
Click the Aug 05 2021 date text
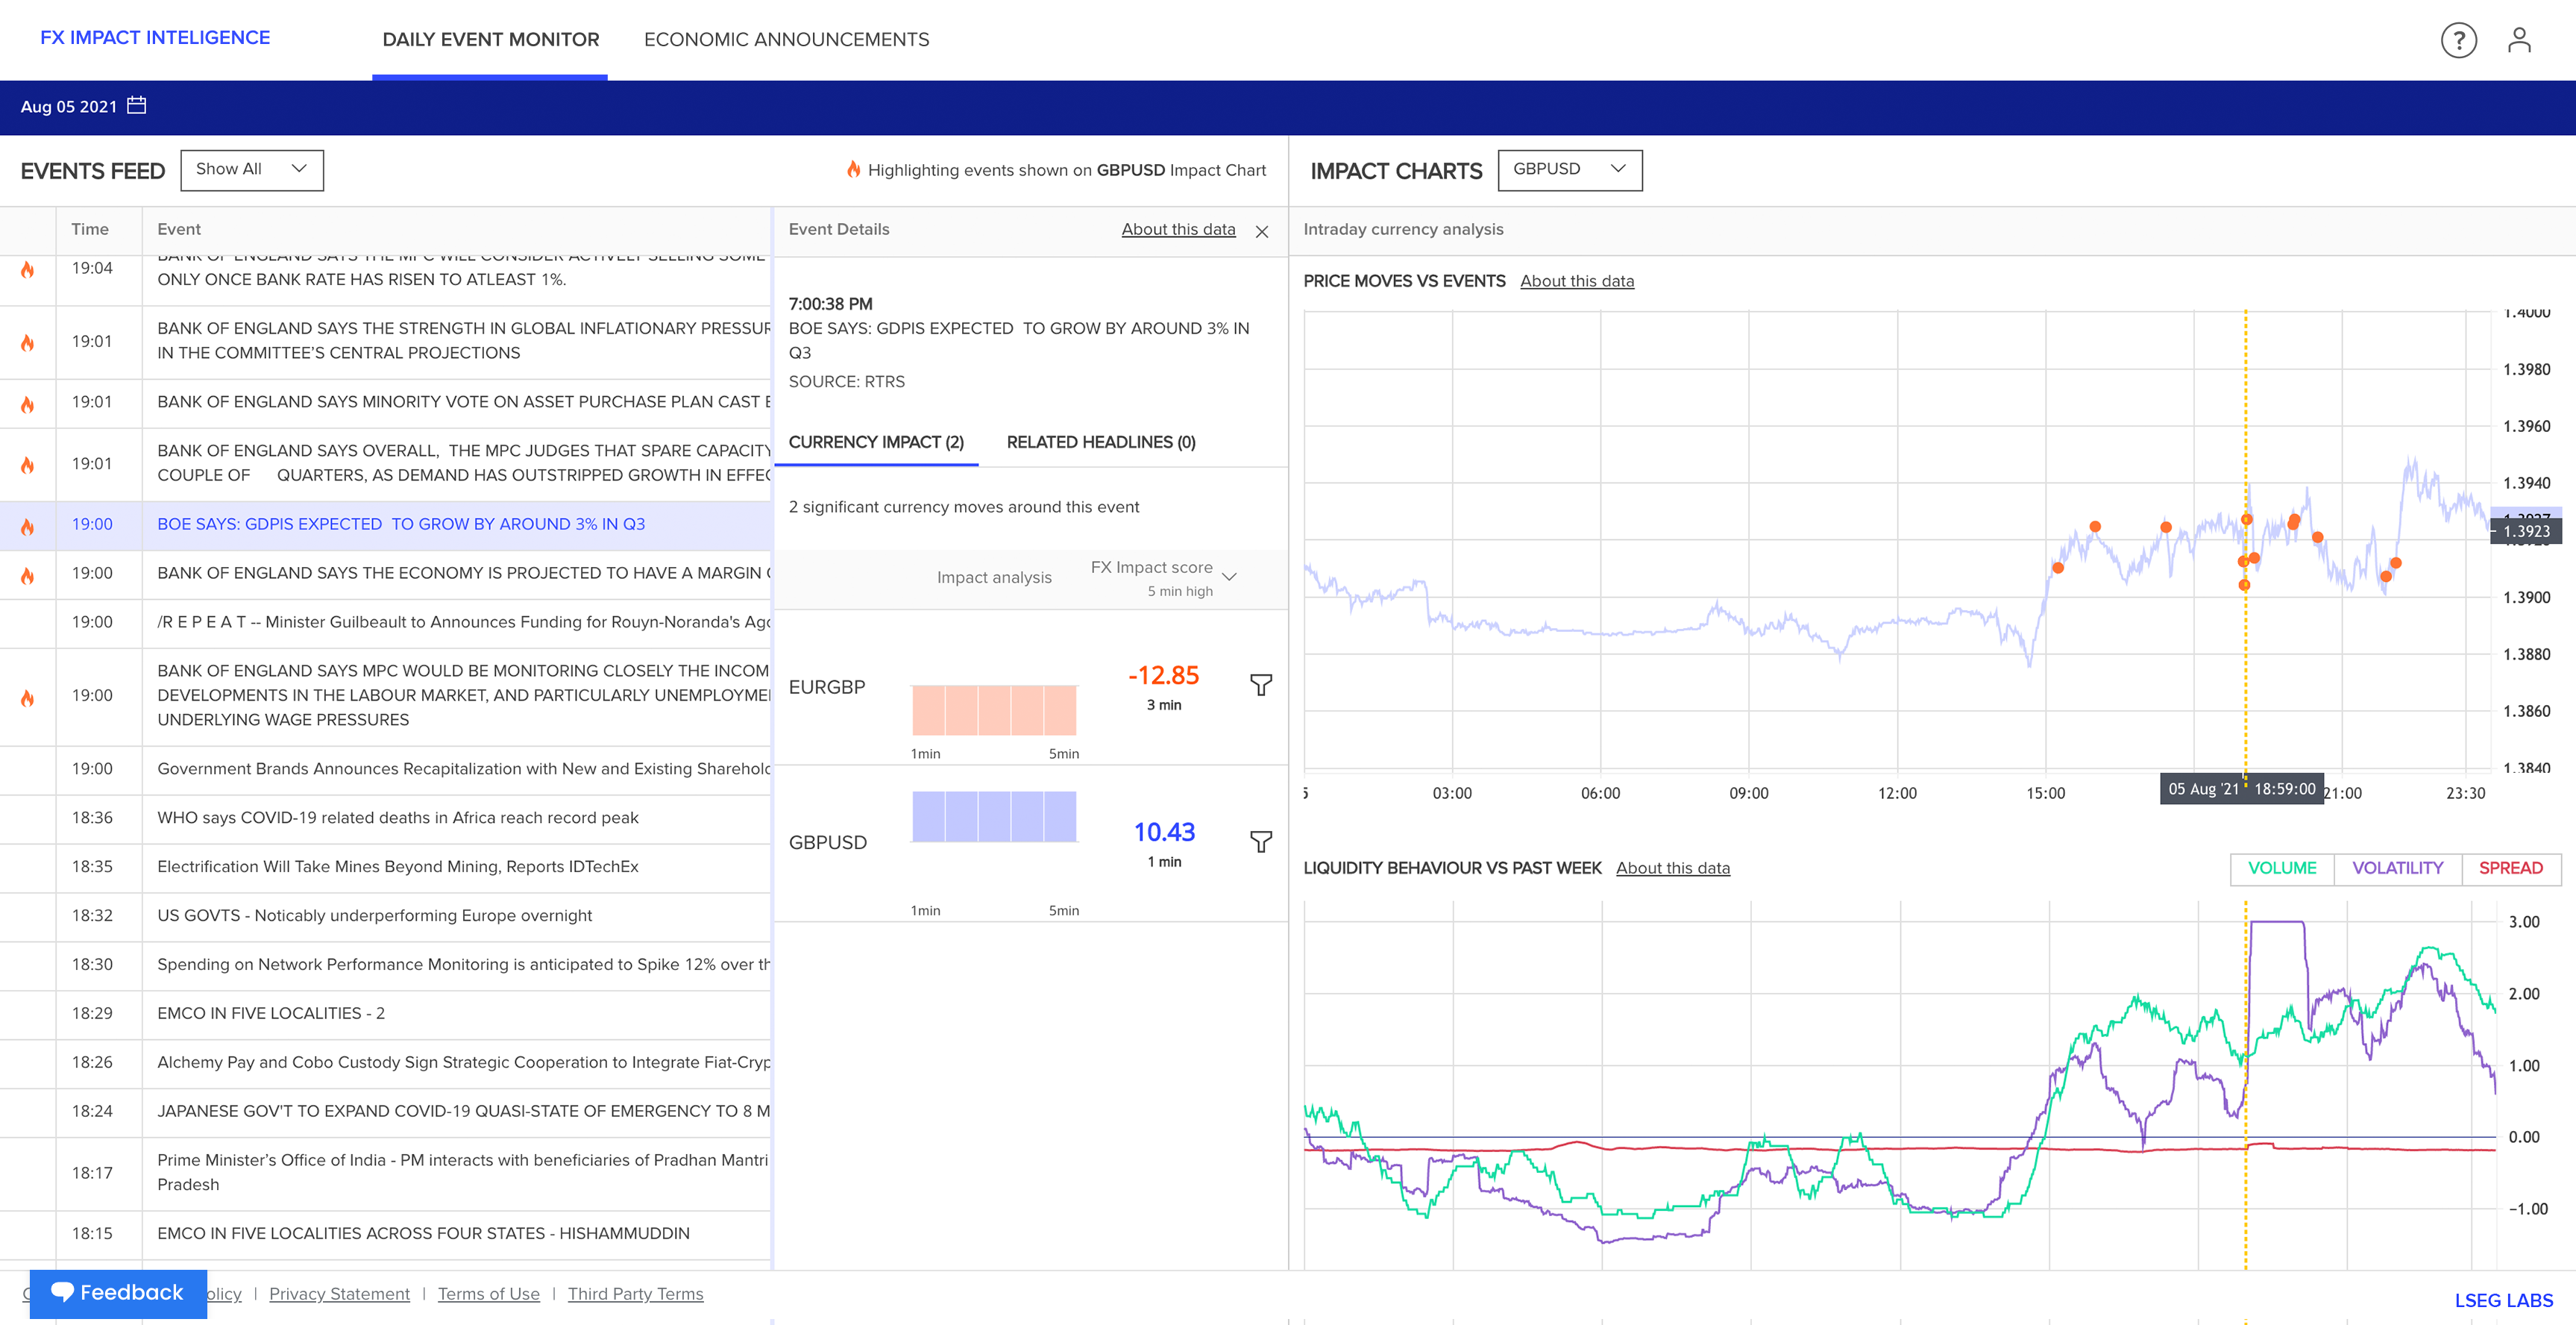pyautogui.click(x=69, y=106)
